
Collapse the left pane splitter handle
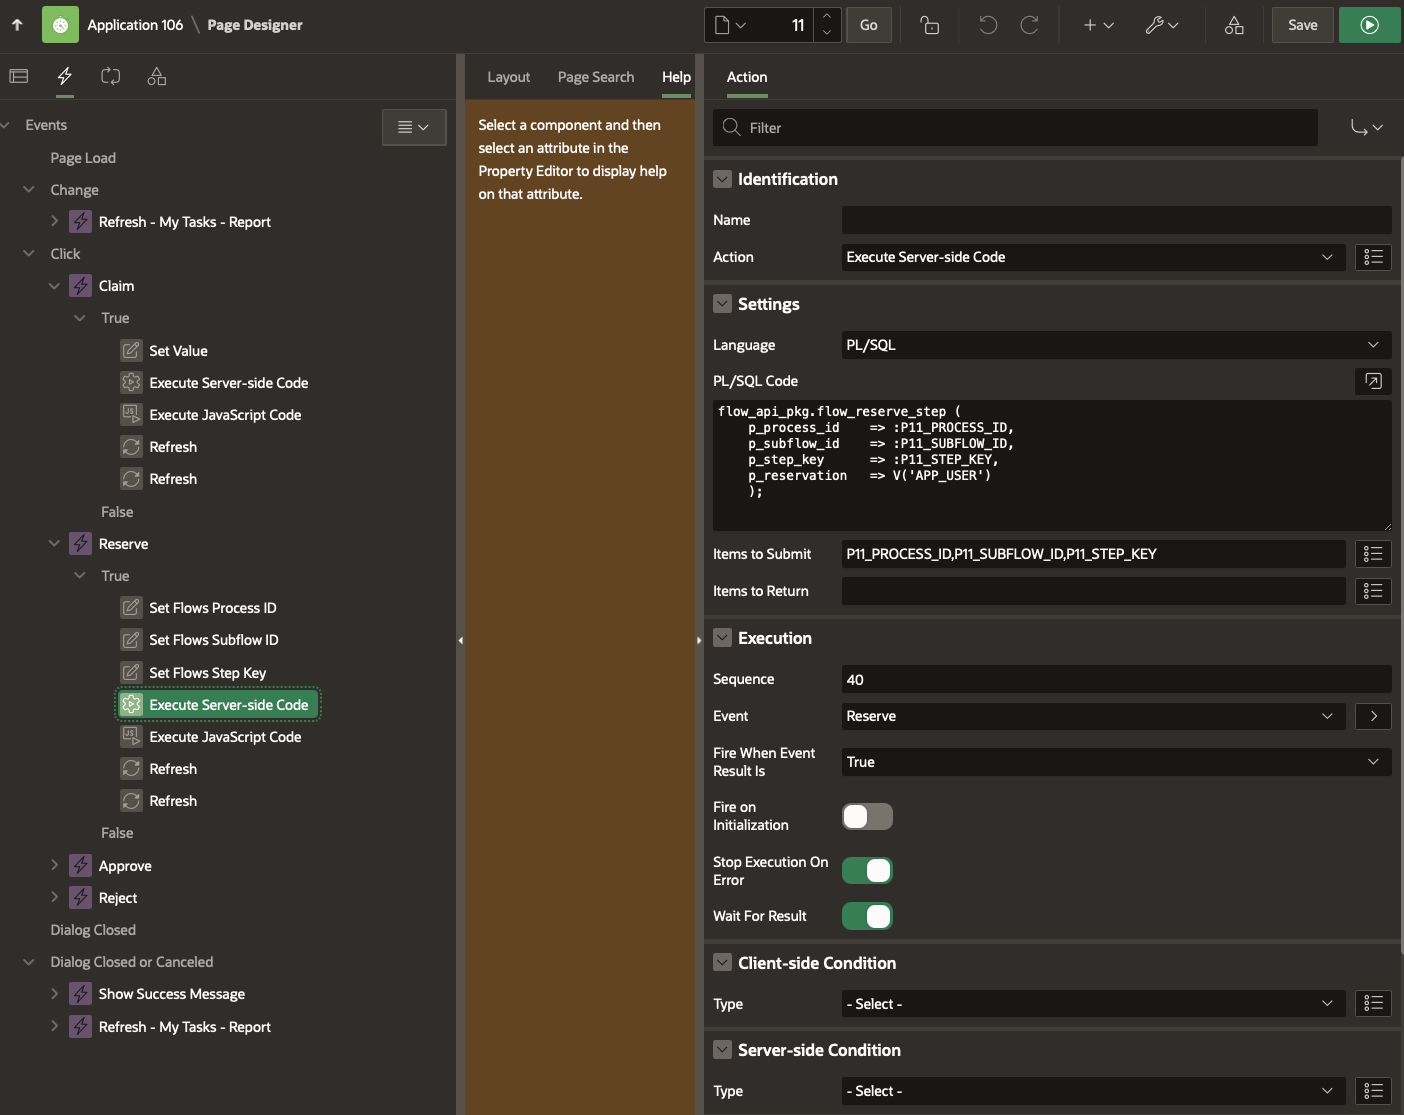click(x=460, y=640)
